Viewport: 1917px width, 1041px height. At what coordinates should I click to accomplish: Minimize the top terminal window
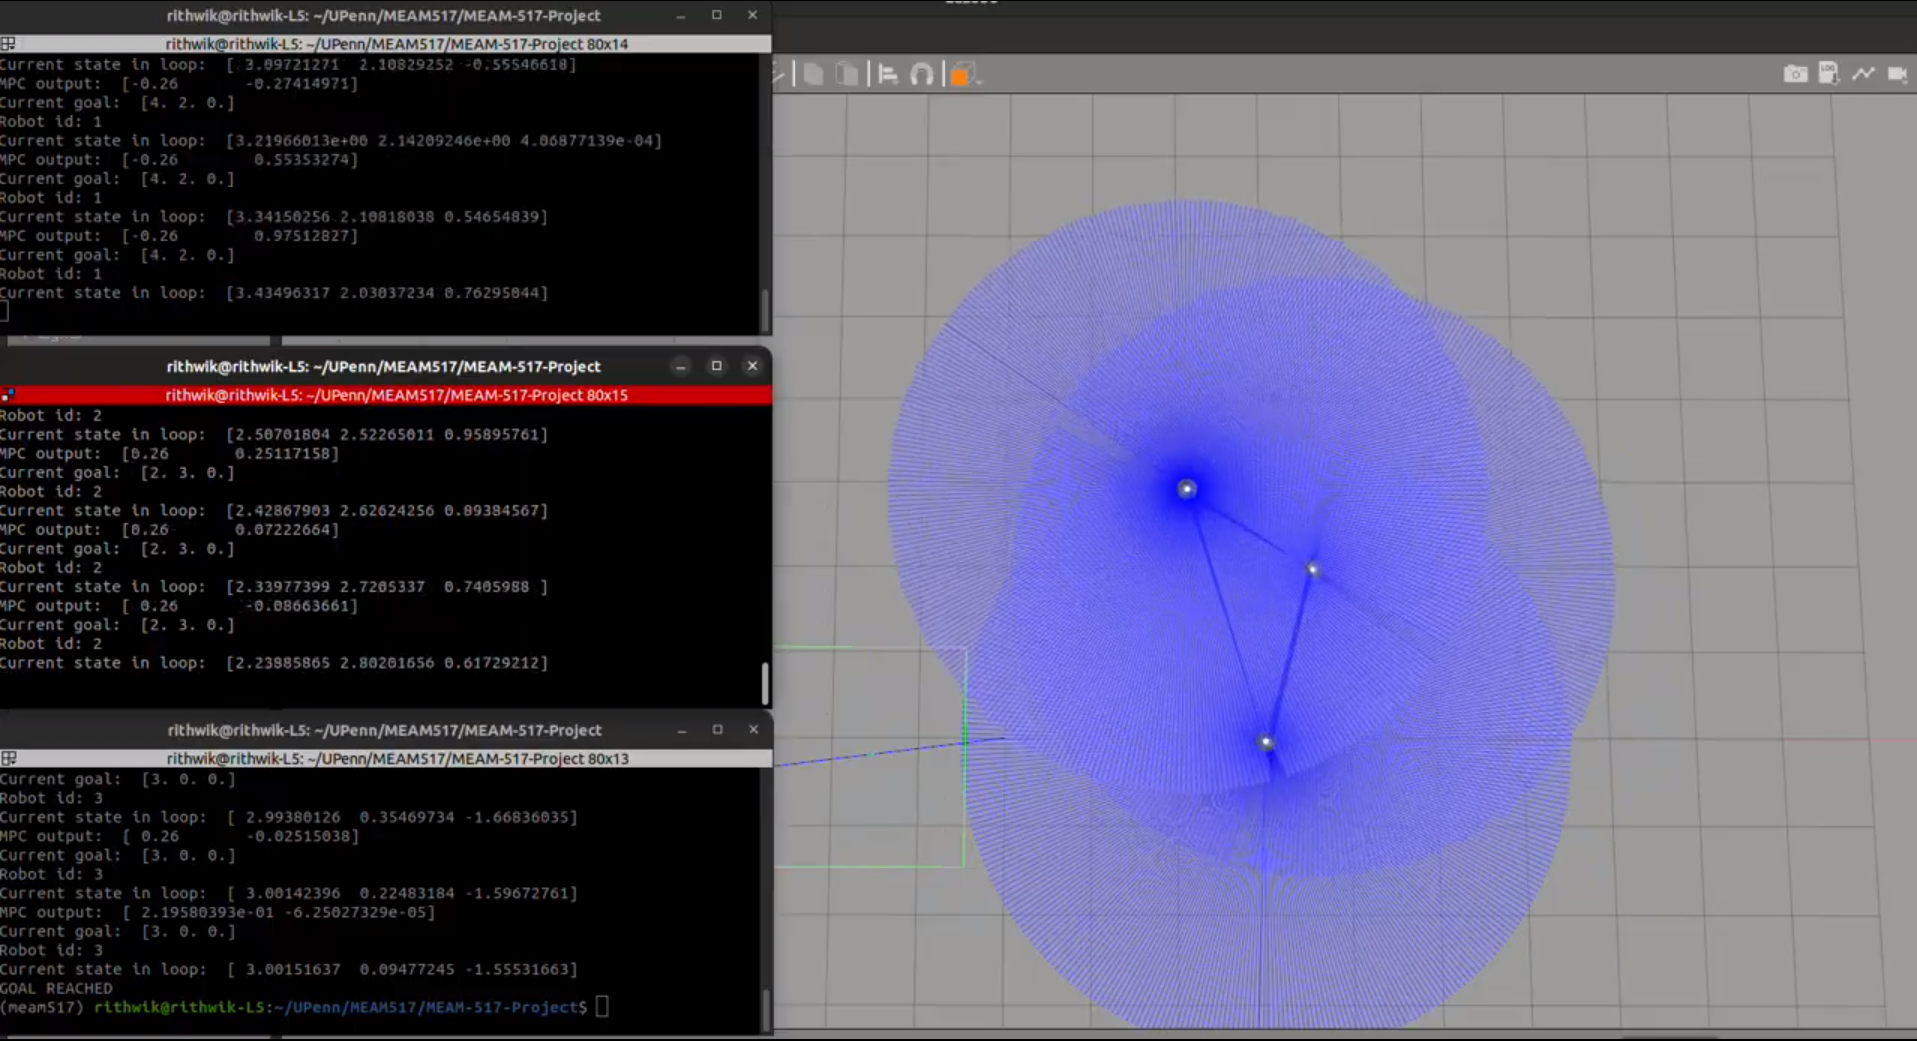click(681, 16)
